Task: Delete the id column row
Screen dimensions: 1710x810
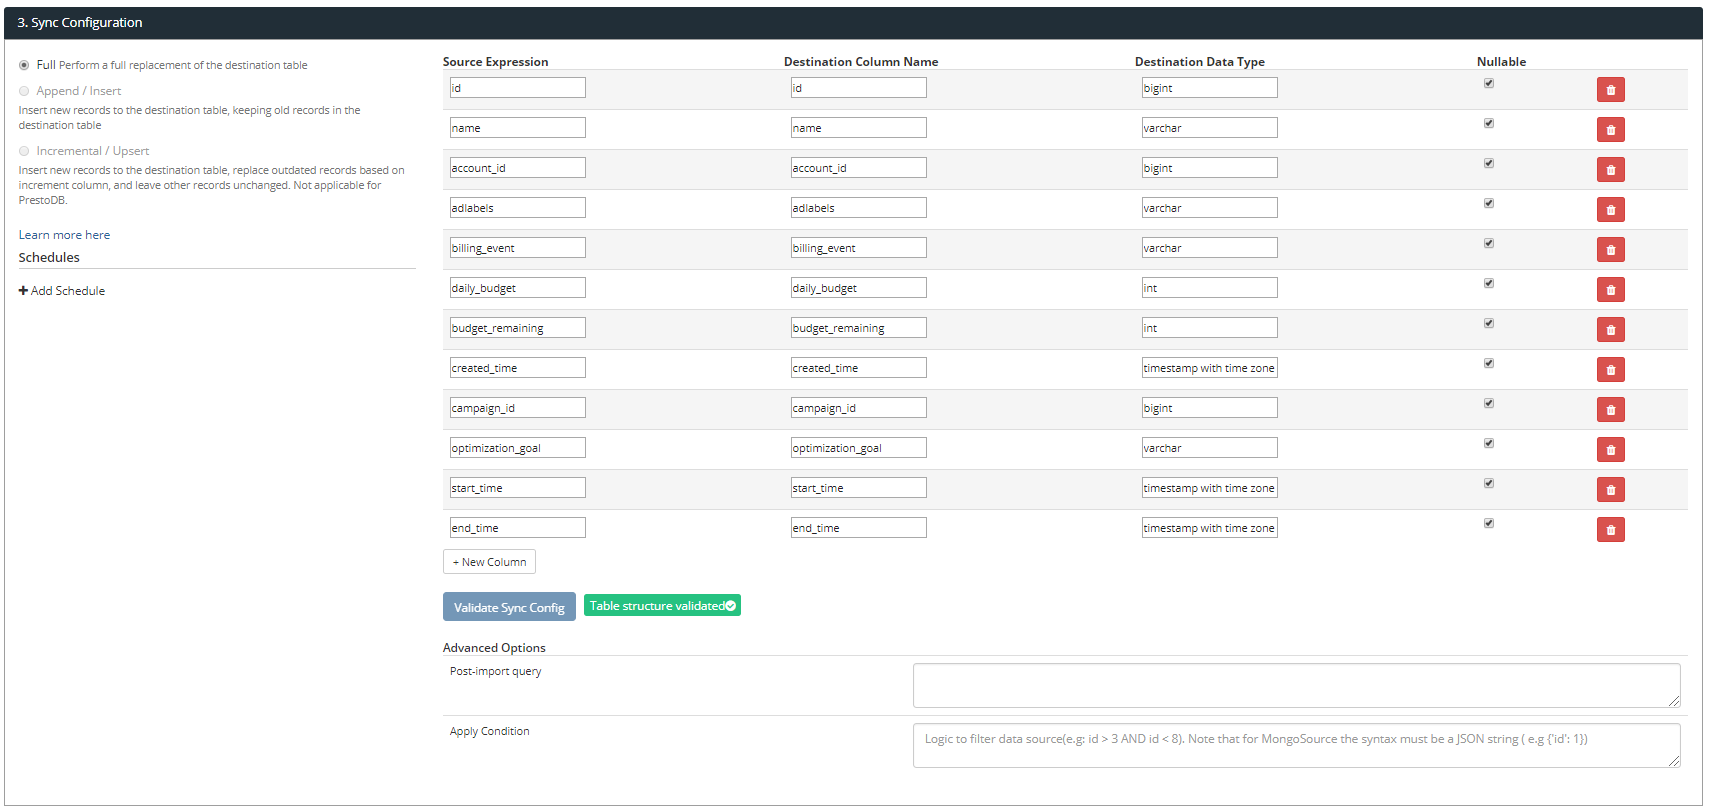Action: 1610,90
